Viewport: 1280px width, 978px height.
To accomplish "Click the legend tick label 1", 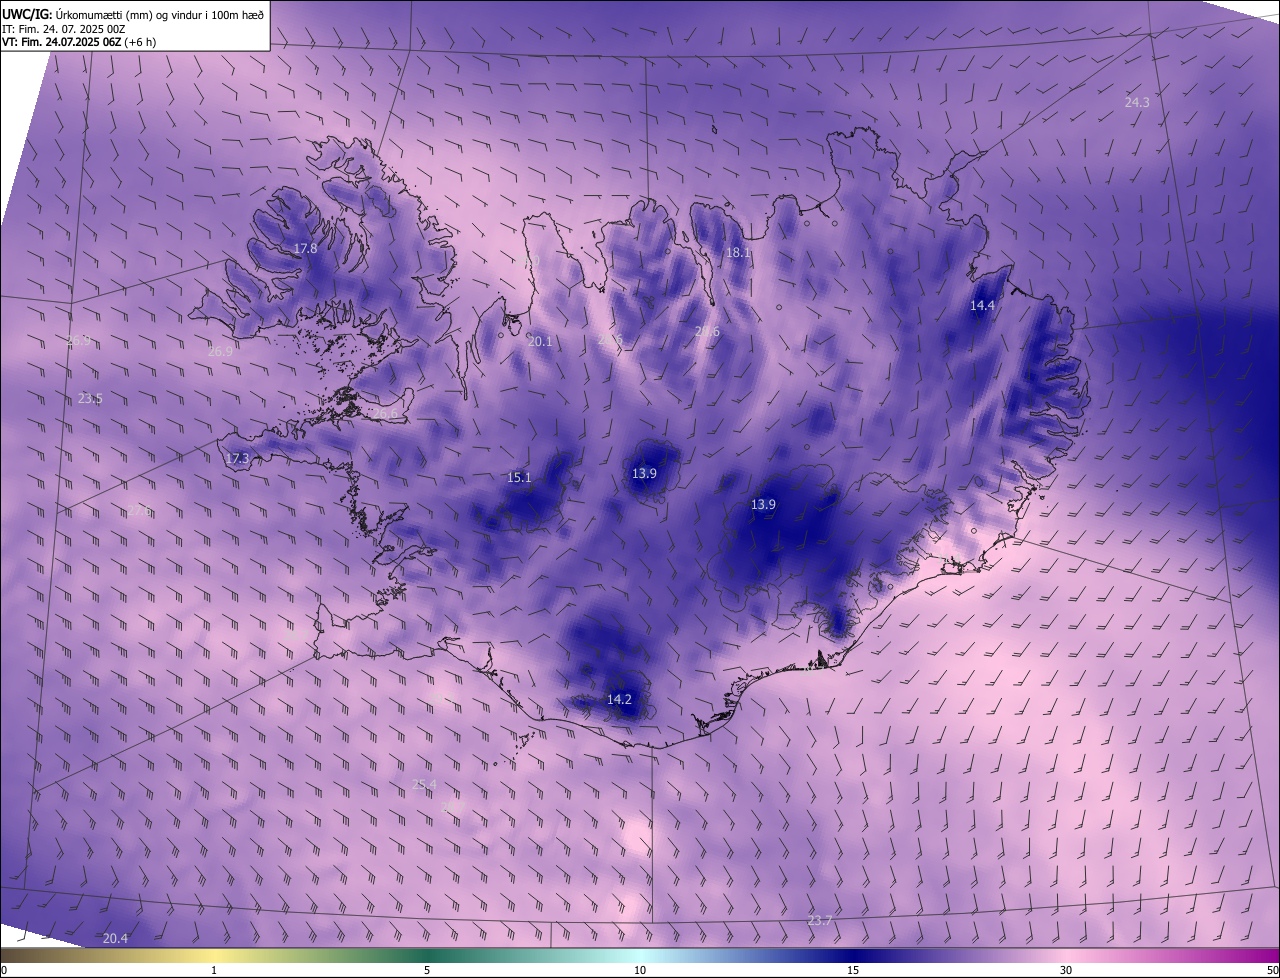I will point(214,970).
